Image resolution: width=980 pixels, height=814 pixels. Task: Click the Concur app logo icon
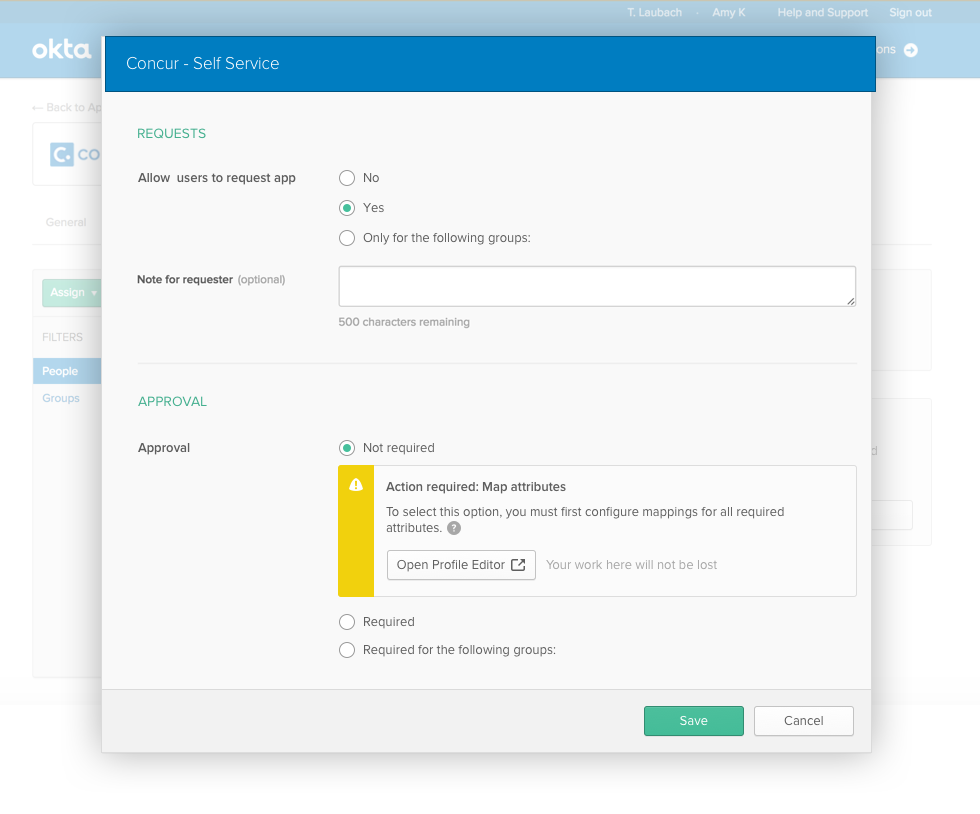tap(63, 154)
